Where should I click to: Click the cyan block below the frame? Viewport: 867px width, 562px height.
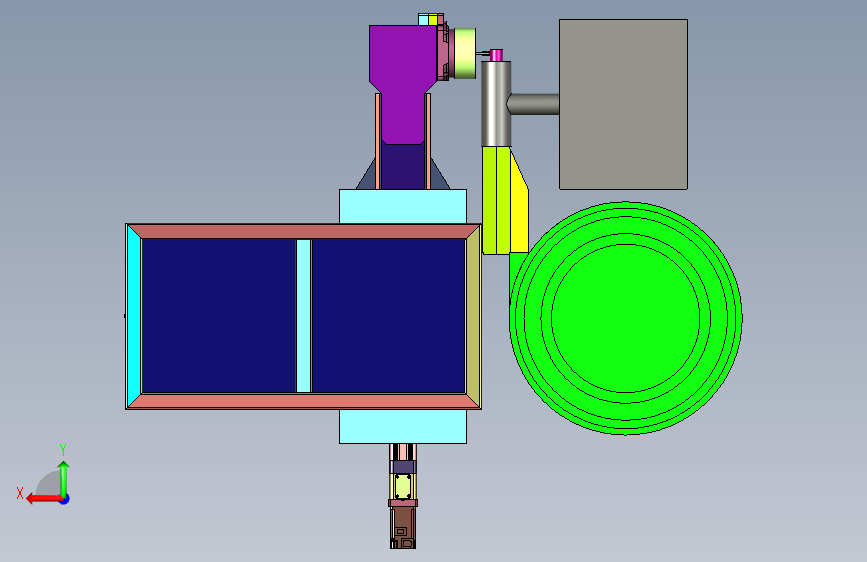click(x=403, y=426)
